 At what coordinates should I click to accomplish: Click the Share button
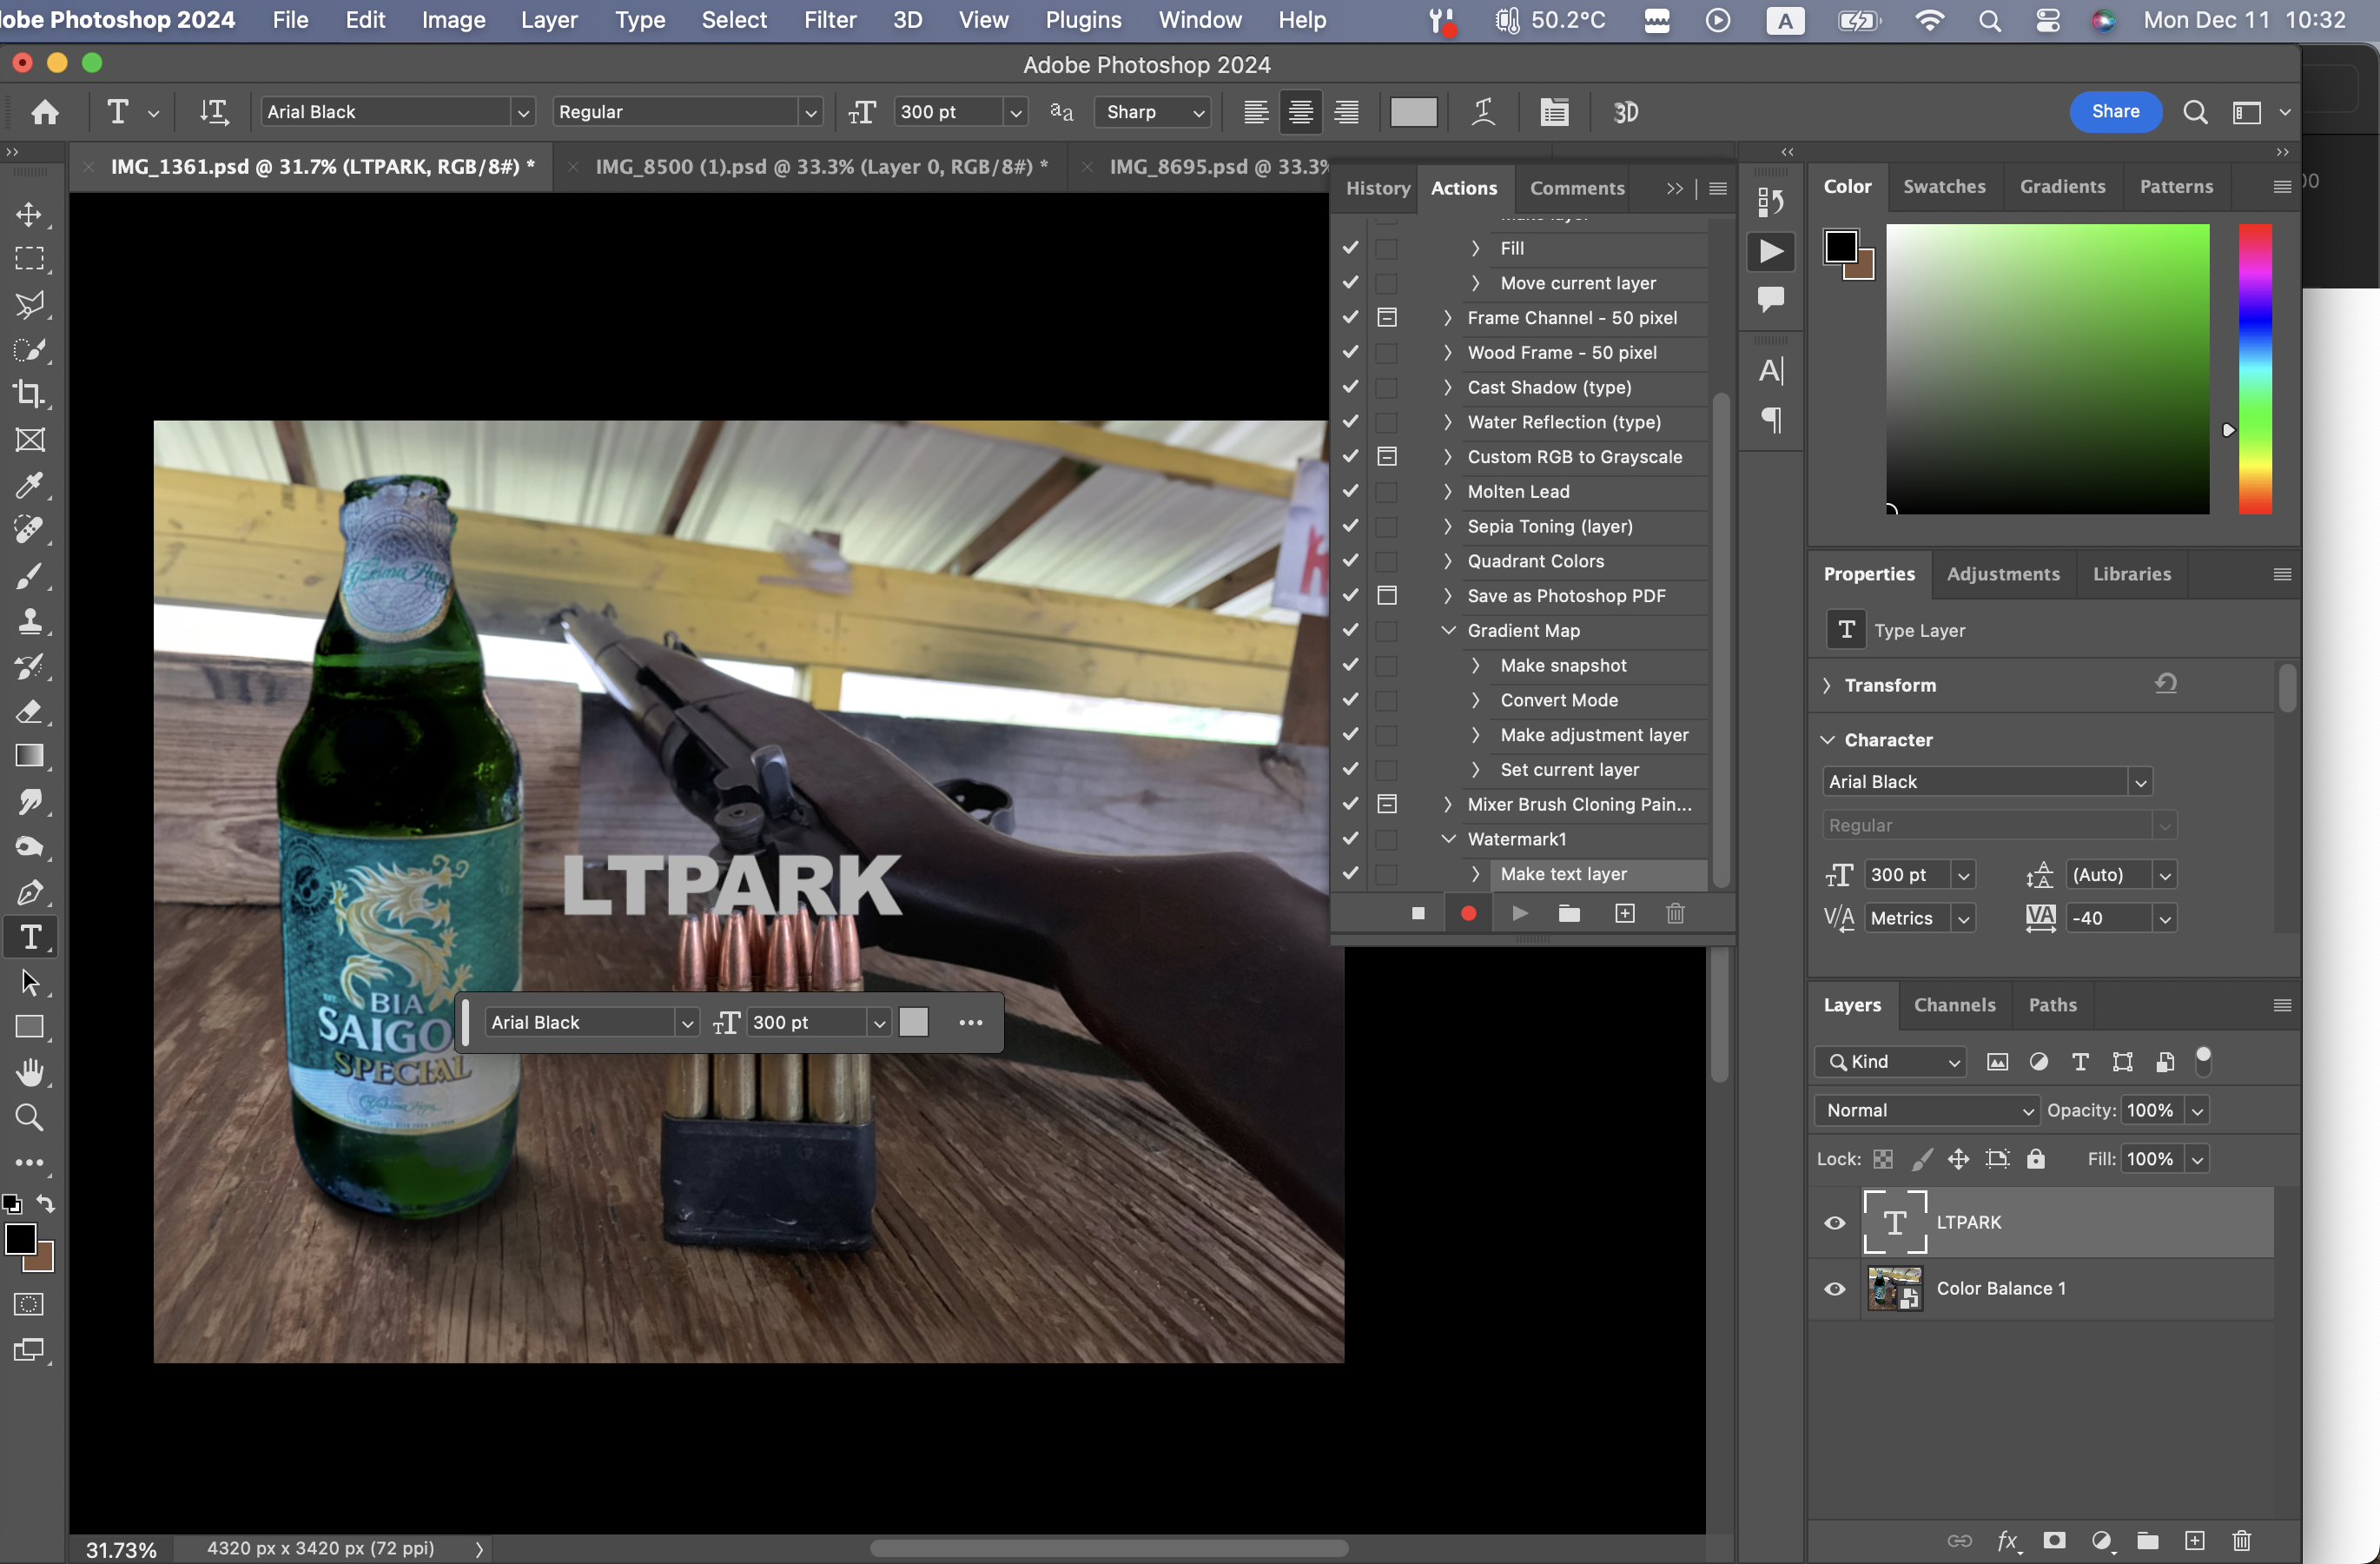[2115, 112]
